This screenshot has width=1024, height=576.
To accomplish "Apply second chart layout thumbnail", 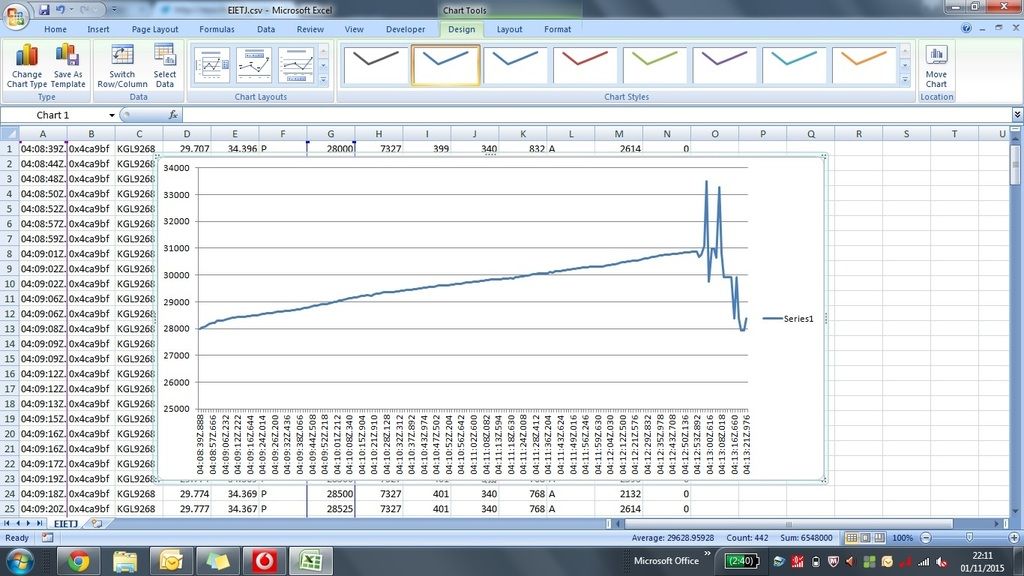I will pyautogui.click(x=254, y=65).
